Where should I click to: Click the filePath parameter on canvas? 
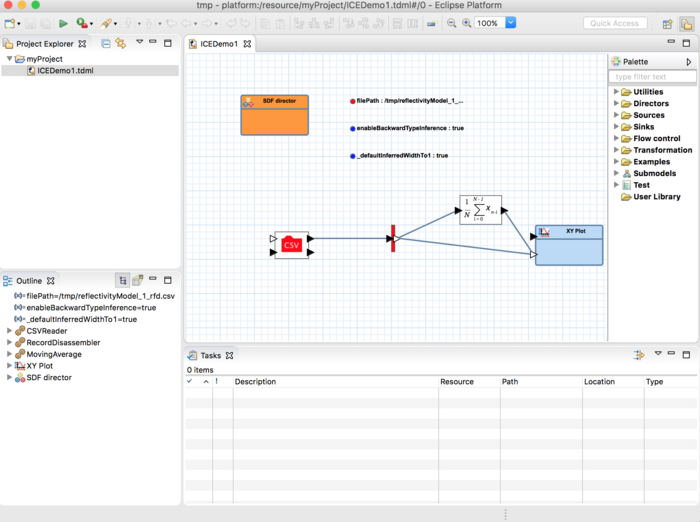pyautogui.click(x=407, y=101)
